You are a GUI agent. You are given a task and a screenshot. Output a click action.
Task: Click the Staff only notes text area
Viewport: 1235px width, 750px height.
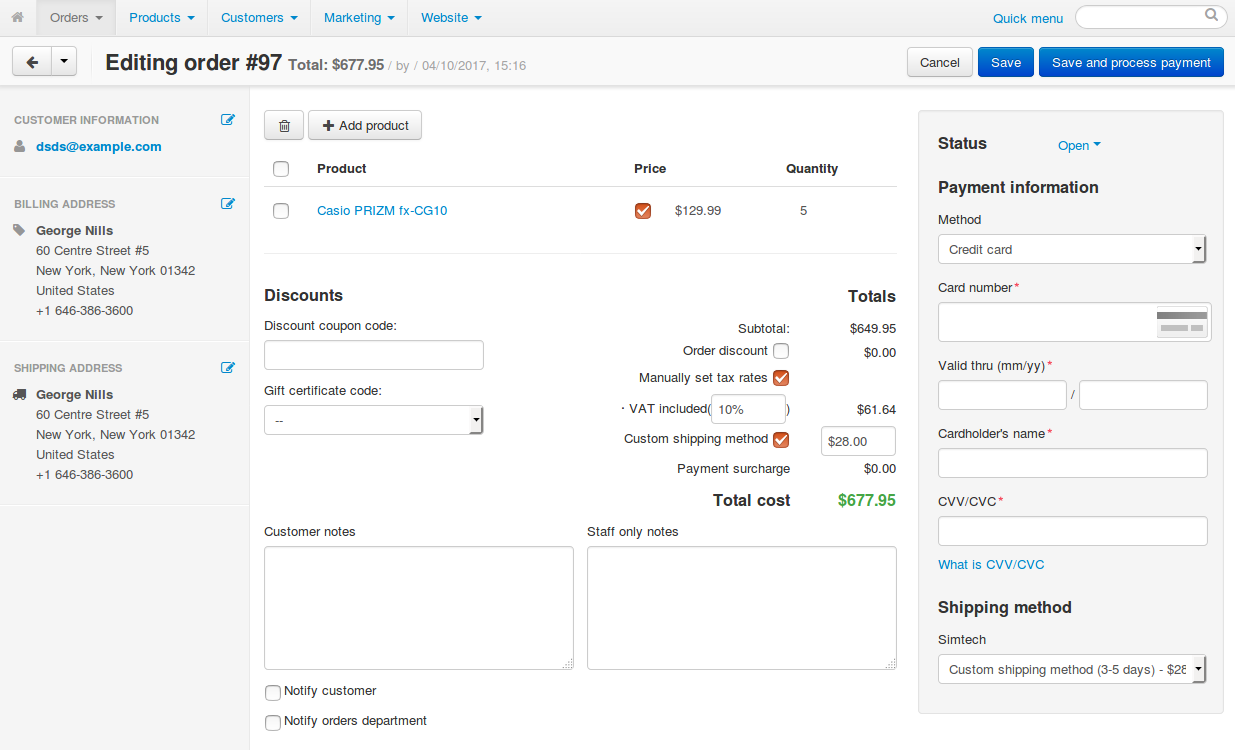point(742,608)
